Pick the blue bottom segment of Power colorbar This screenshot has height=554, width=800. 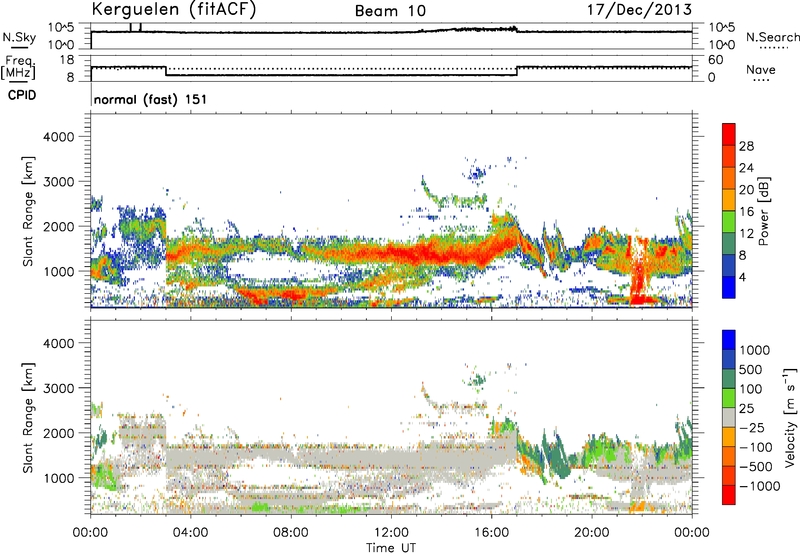(x=729, y=287)
